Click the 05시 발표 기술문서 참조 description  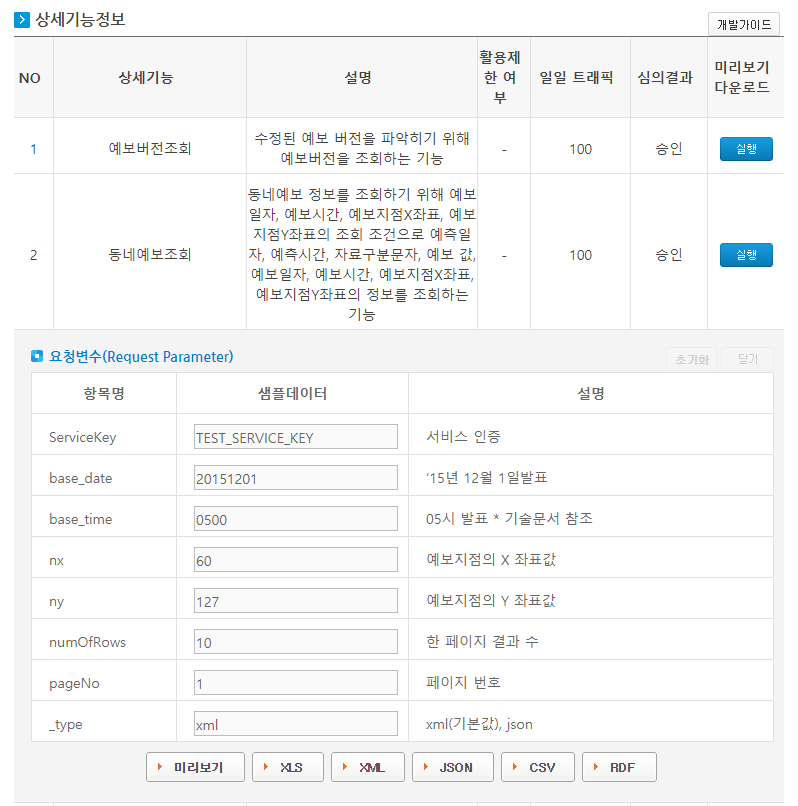(509, 519)
